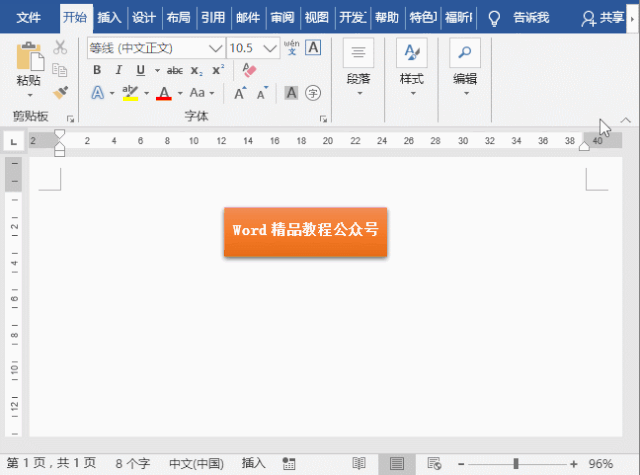This screenshot has height=475, width=640.
Task: Clear all formatting with eraser icon
Action: pyautogui.click(x=249, y=70)
